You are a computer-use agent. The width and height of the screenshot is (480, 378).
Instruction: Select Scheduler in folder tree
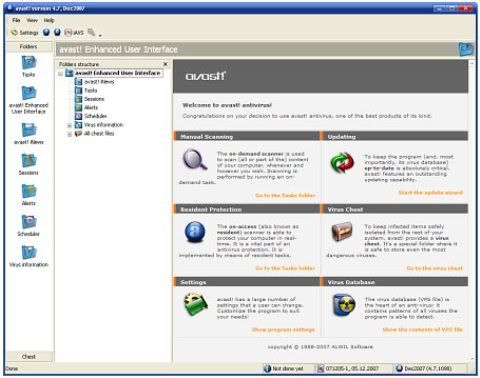coord(95,116)
